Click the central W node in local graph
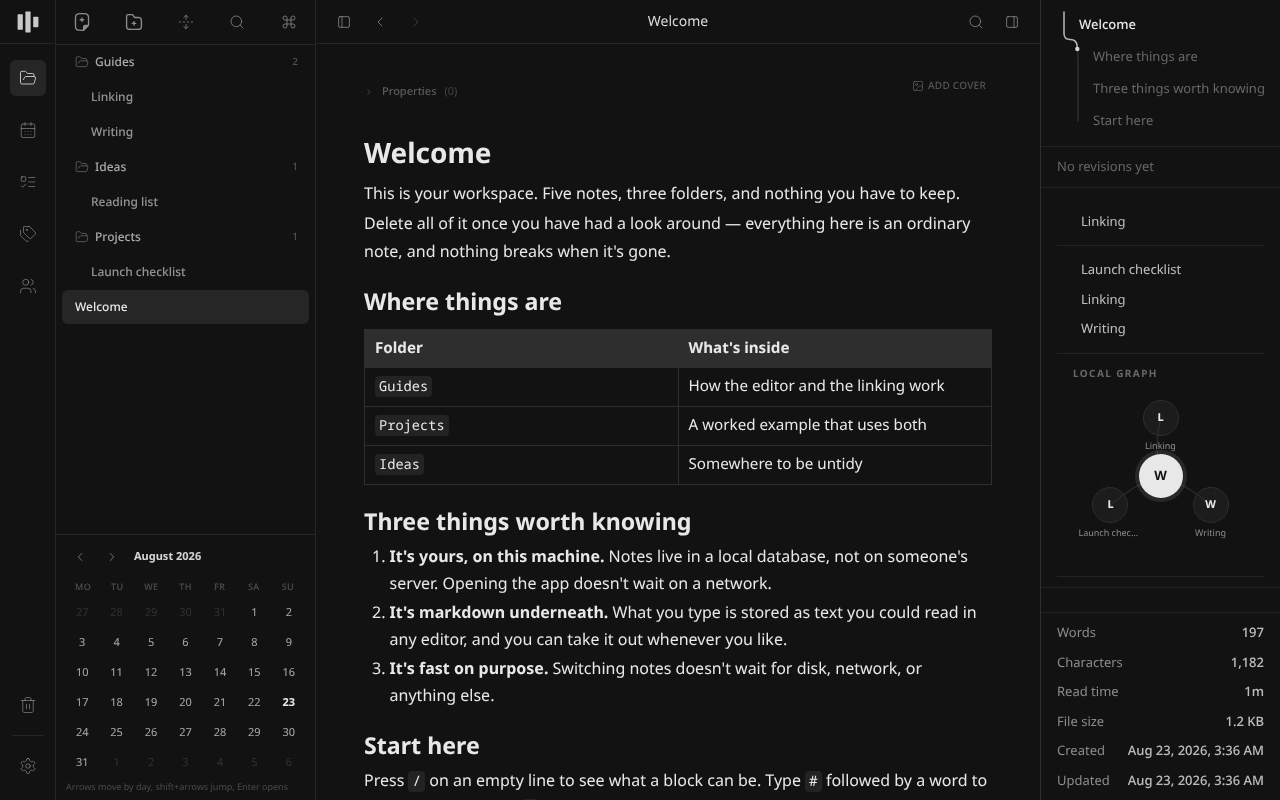The width and height of the screenshot is (1280, 800). pyautogui.click(x=1160, y=475)
